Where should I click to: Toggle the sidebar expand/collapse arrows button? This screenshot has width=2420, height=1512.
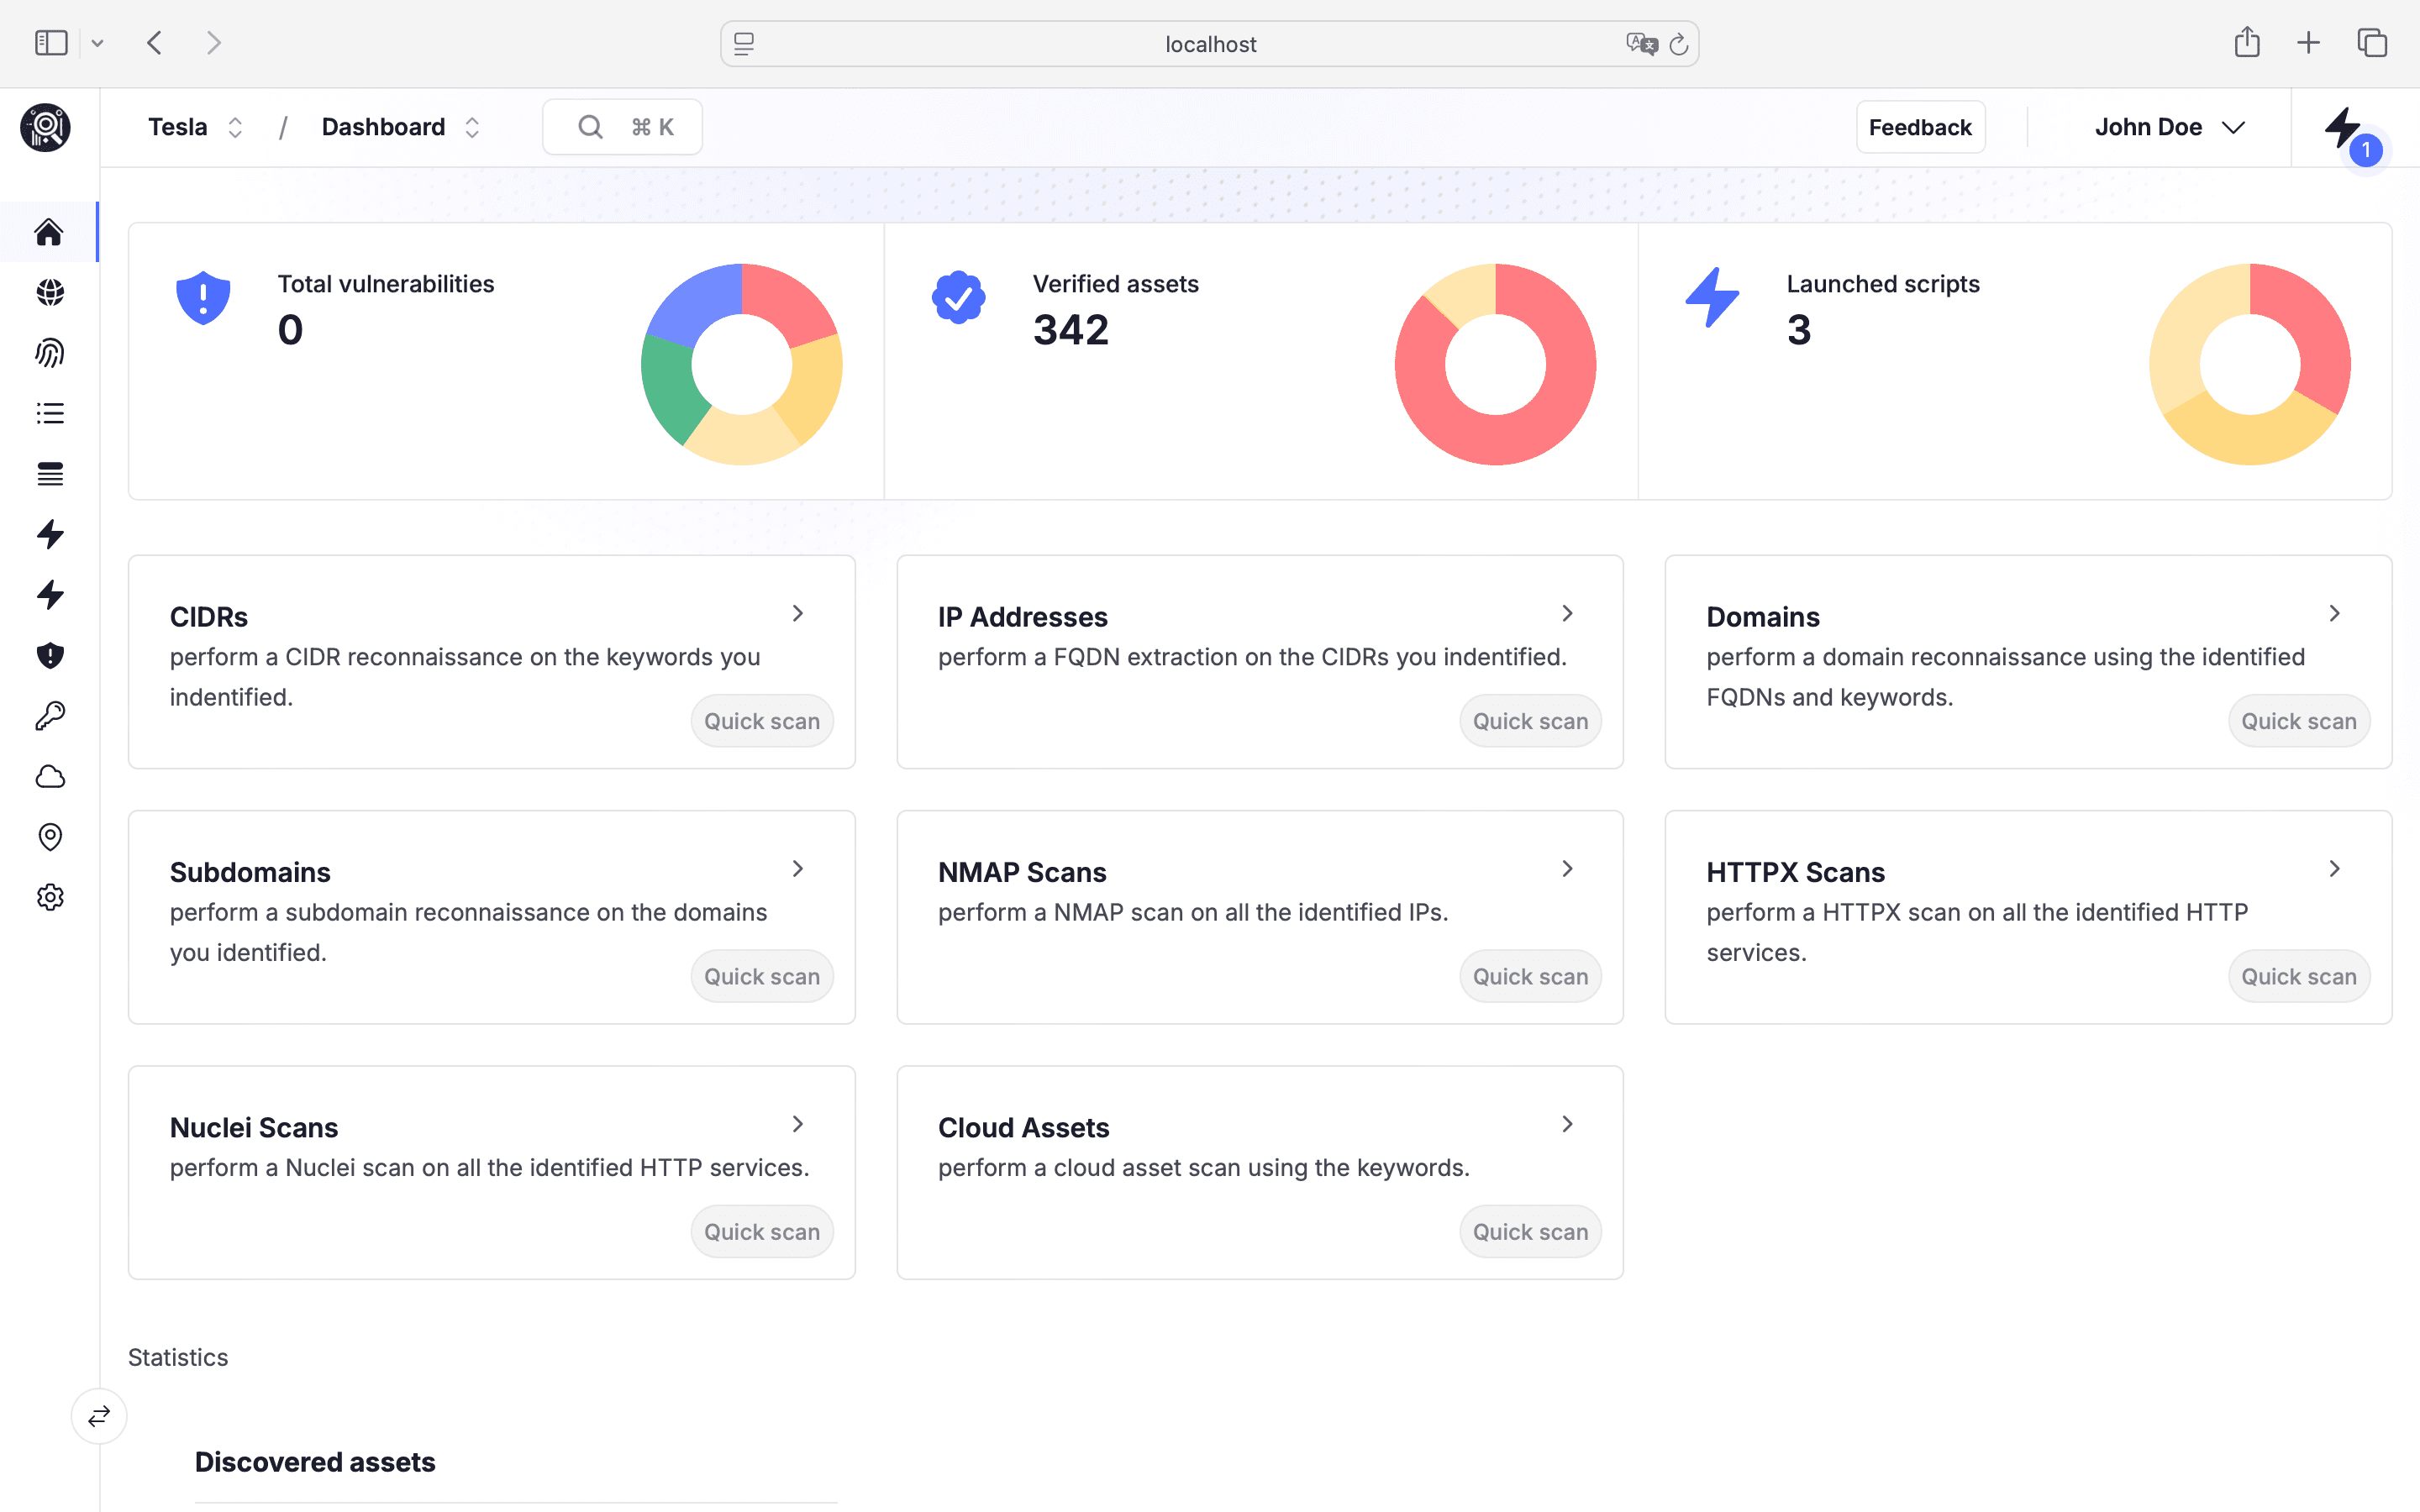(x=99, y=1416)
